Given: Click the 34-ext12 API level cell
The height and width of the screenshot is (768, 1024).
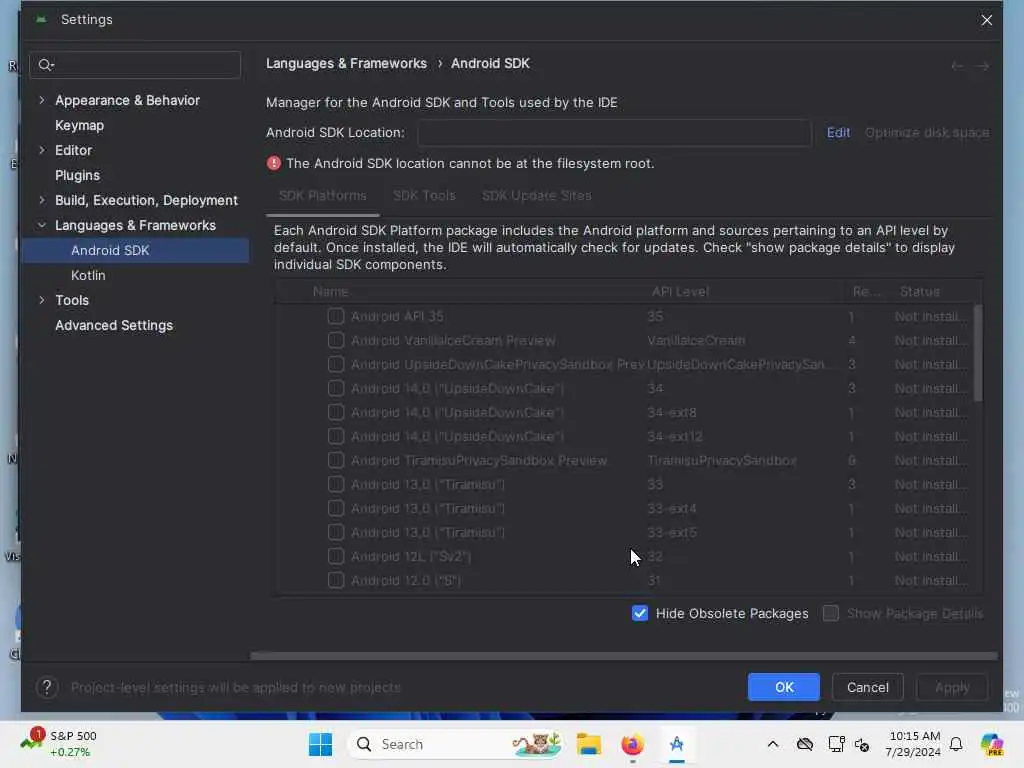Looking at the screenshot, I should coord(675,436).
